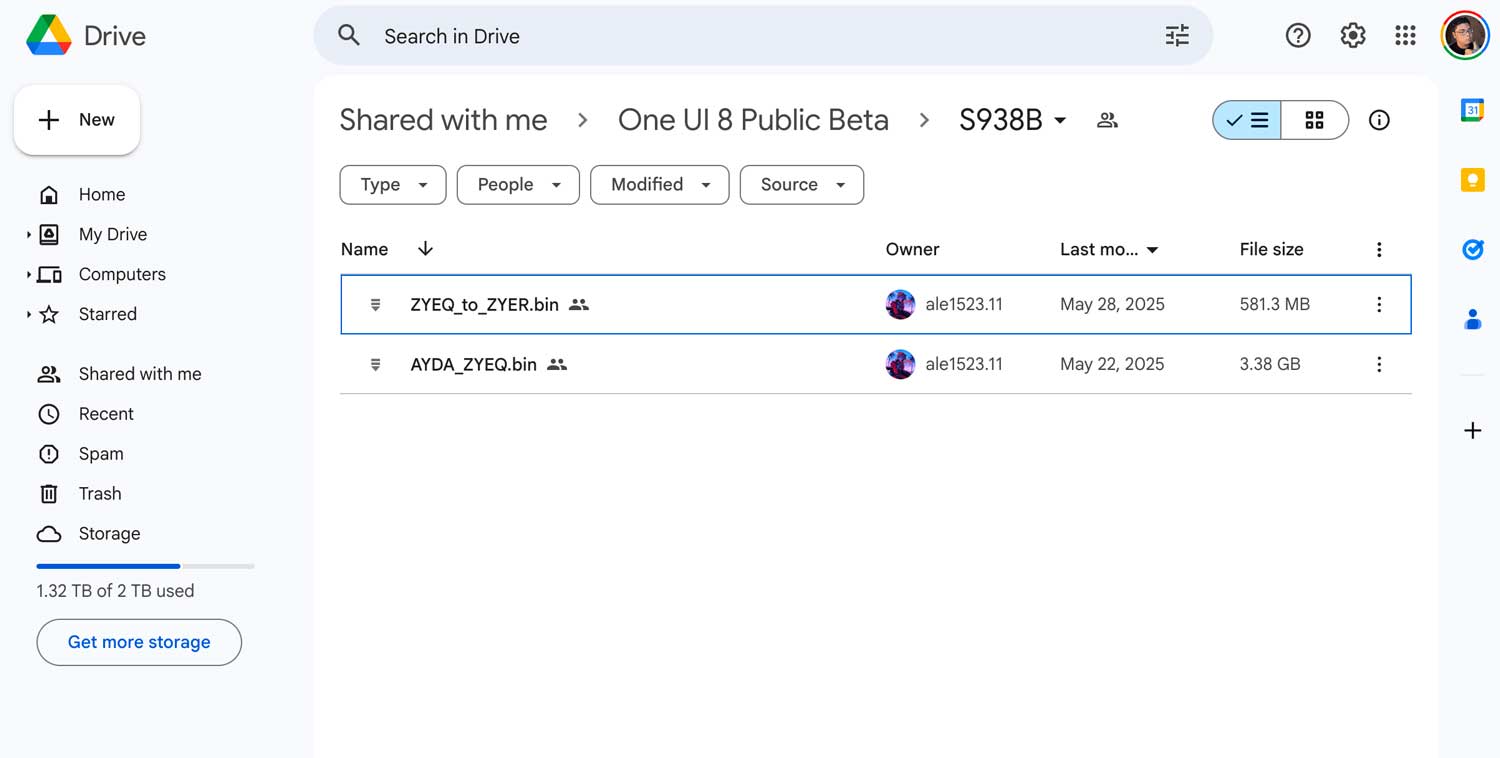This screenshot has width=1500, height=758.
Task: Open more options for ZYEQ_to_ZYER.bin
Action: click(1379, 304)
